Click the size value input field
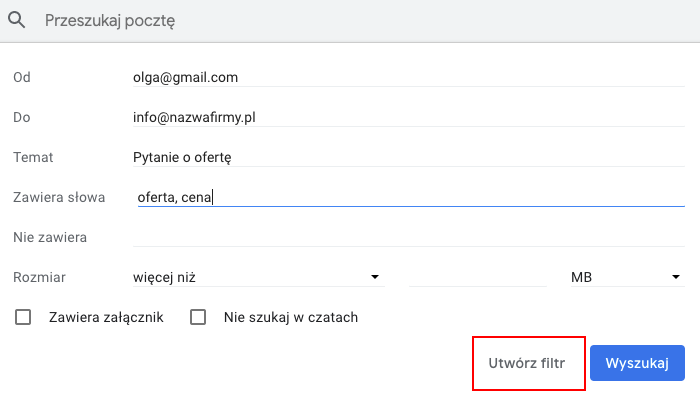Image resolution: width=700 pixels, height=395 pixels. pos(478,277)
